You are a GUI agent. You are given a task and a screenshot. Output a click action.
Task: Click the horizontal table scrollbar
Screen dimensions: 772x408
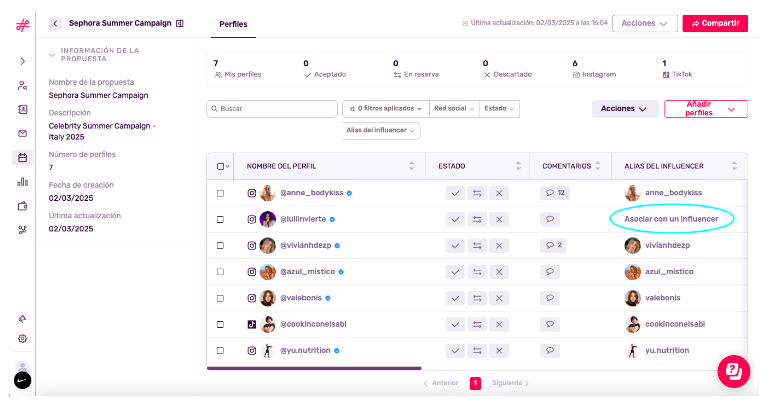point(314,368)
